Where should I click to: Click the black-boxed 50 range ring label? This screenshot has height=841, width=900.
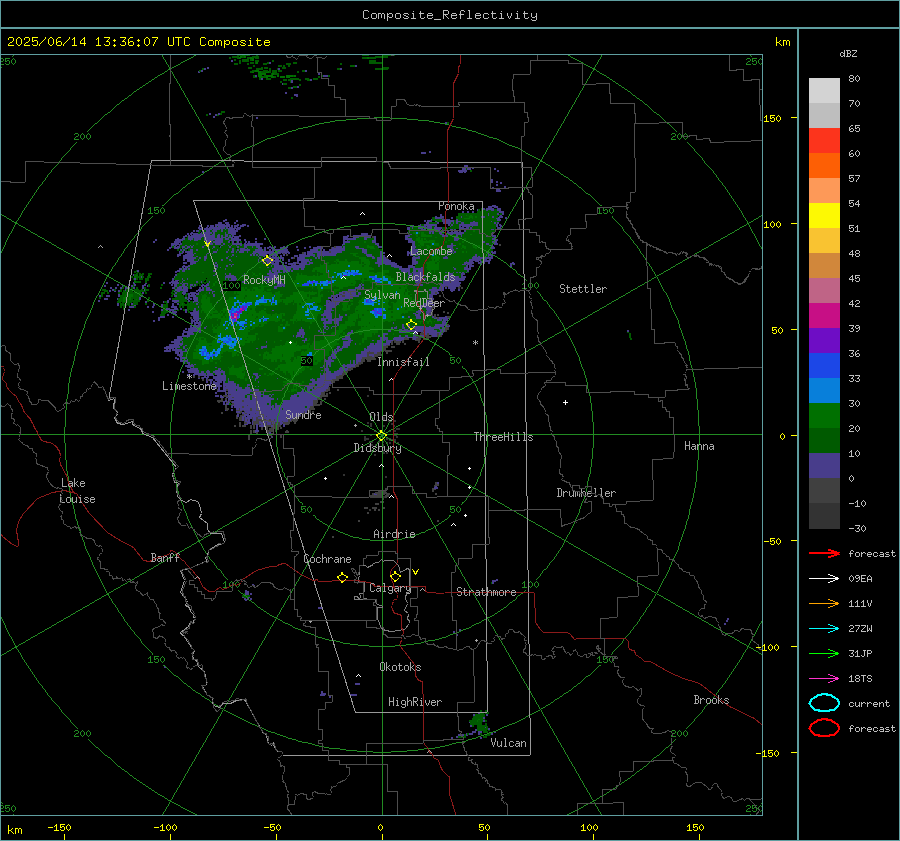click(307, 361)
